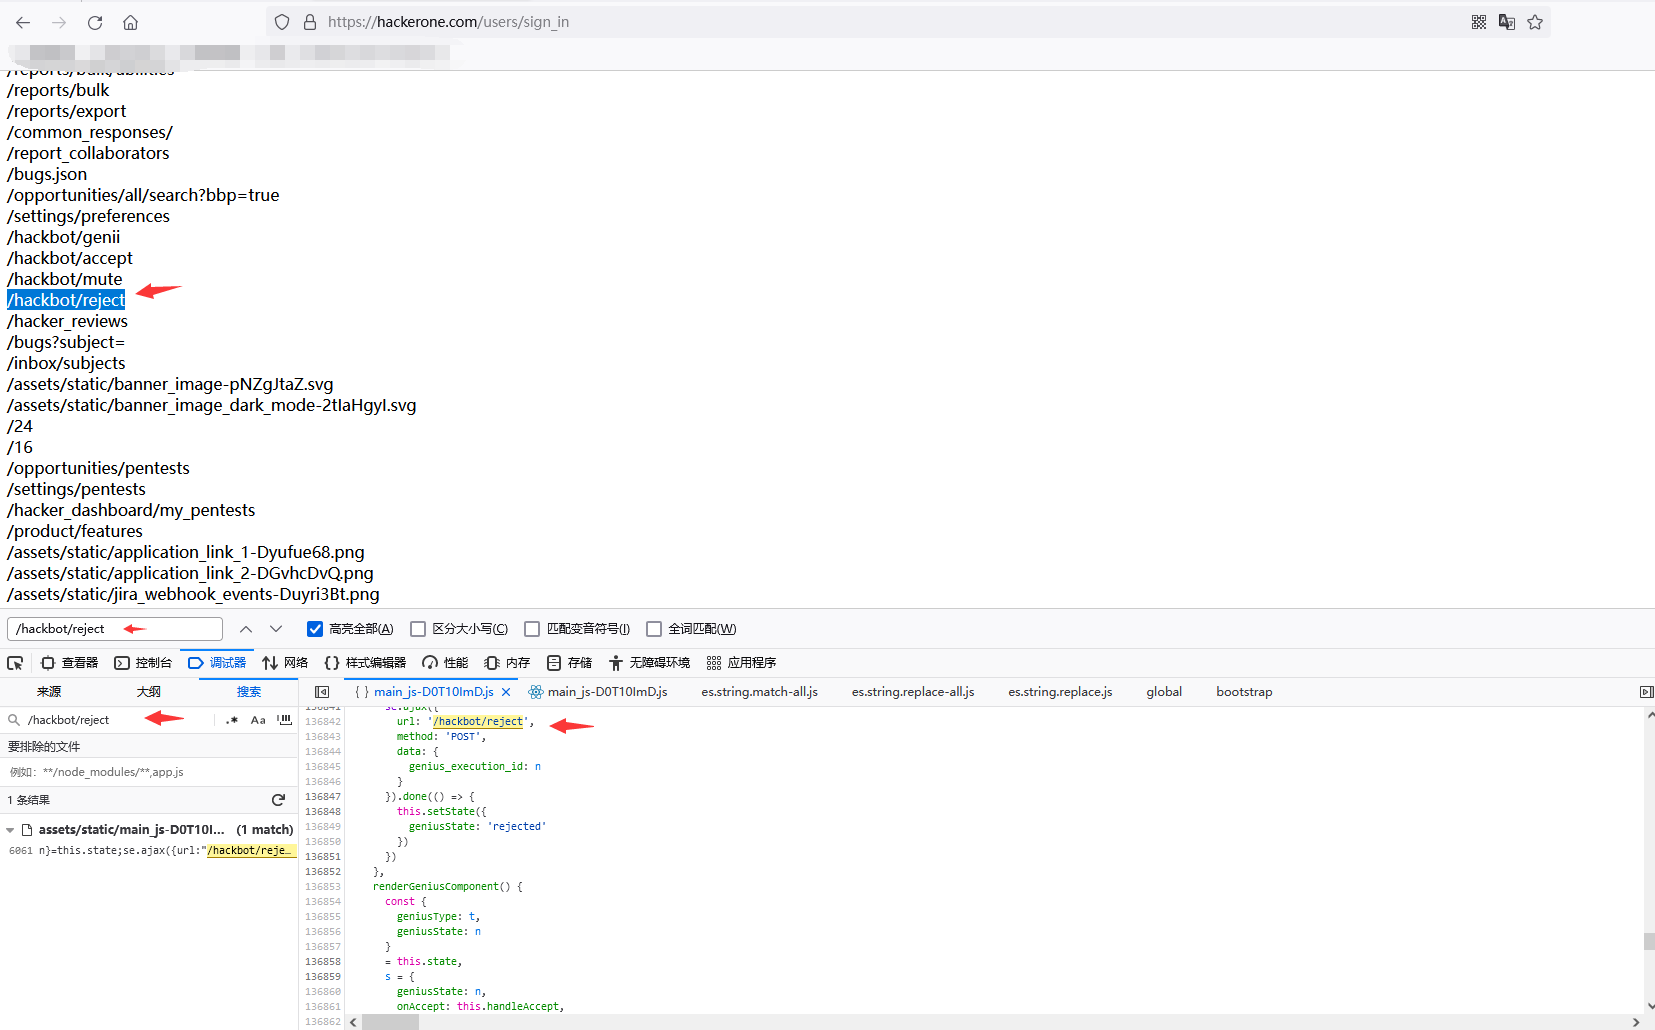Screen dimensions: 1655x1030
Task: Collapse the assets/static/main_js result group
Action: pos(10,830)
